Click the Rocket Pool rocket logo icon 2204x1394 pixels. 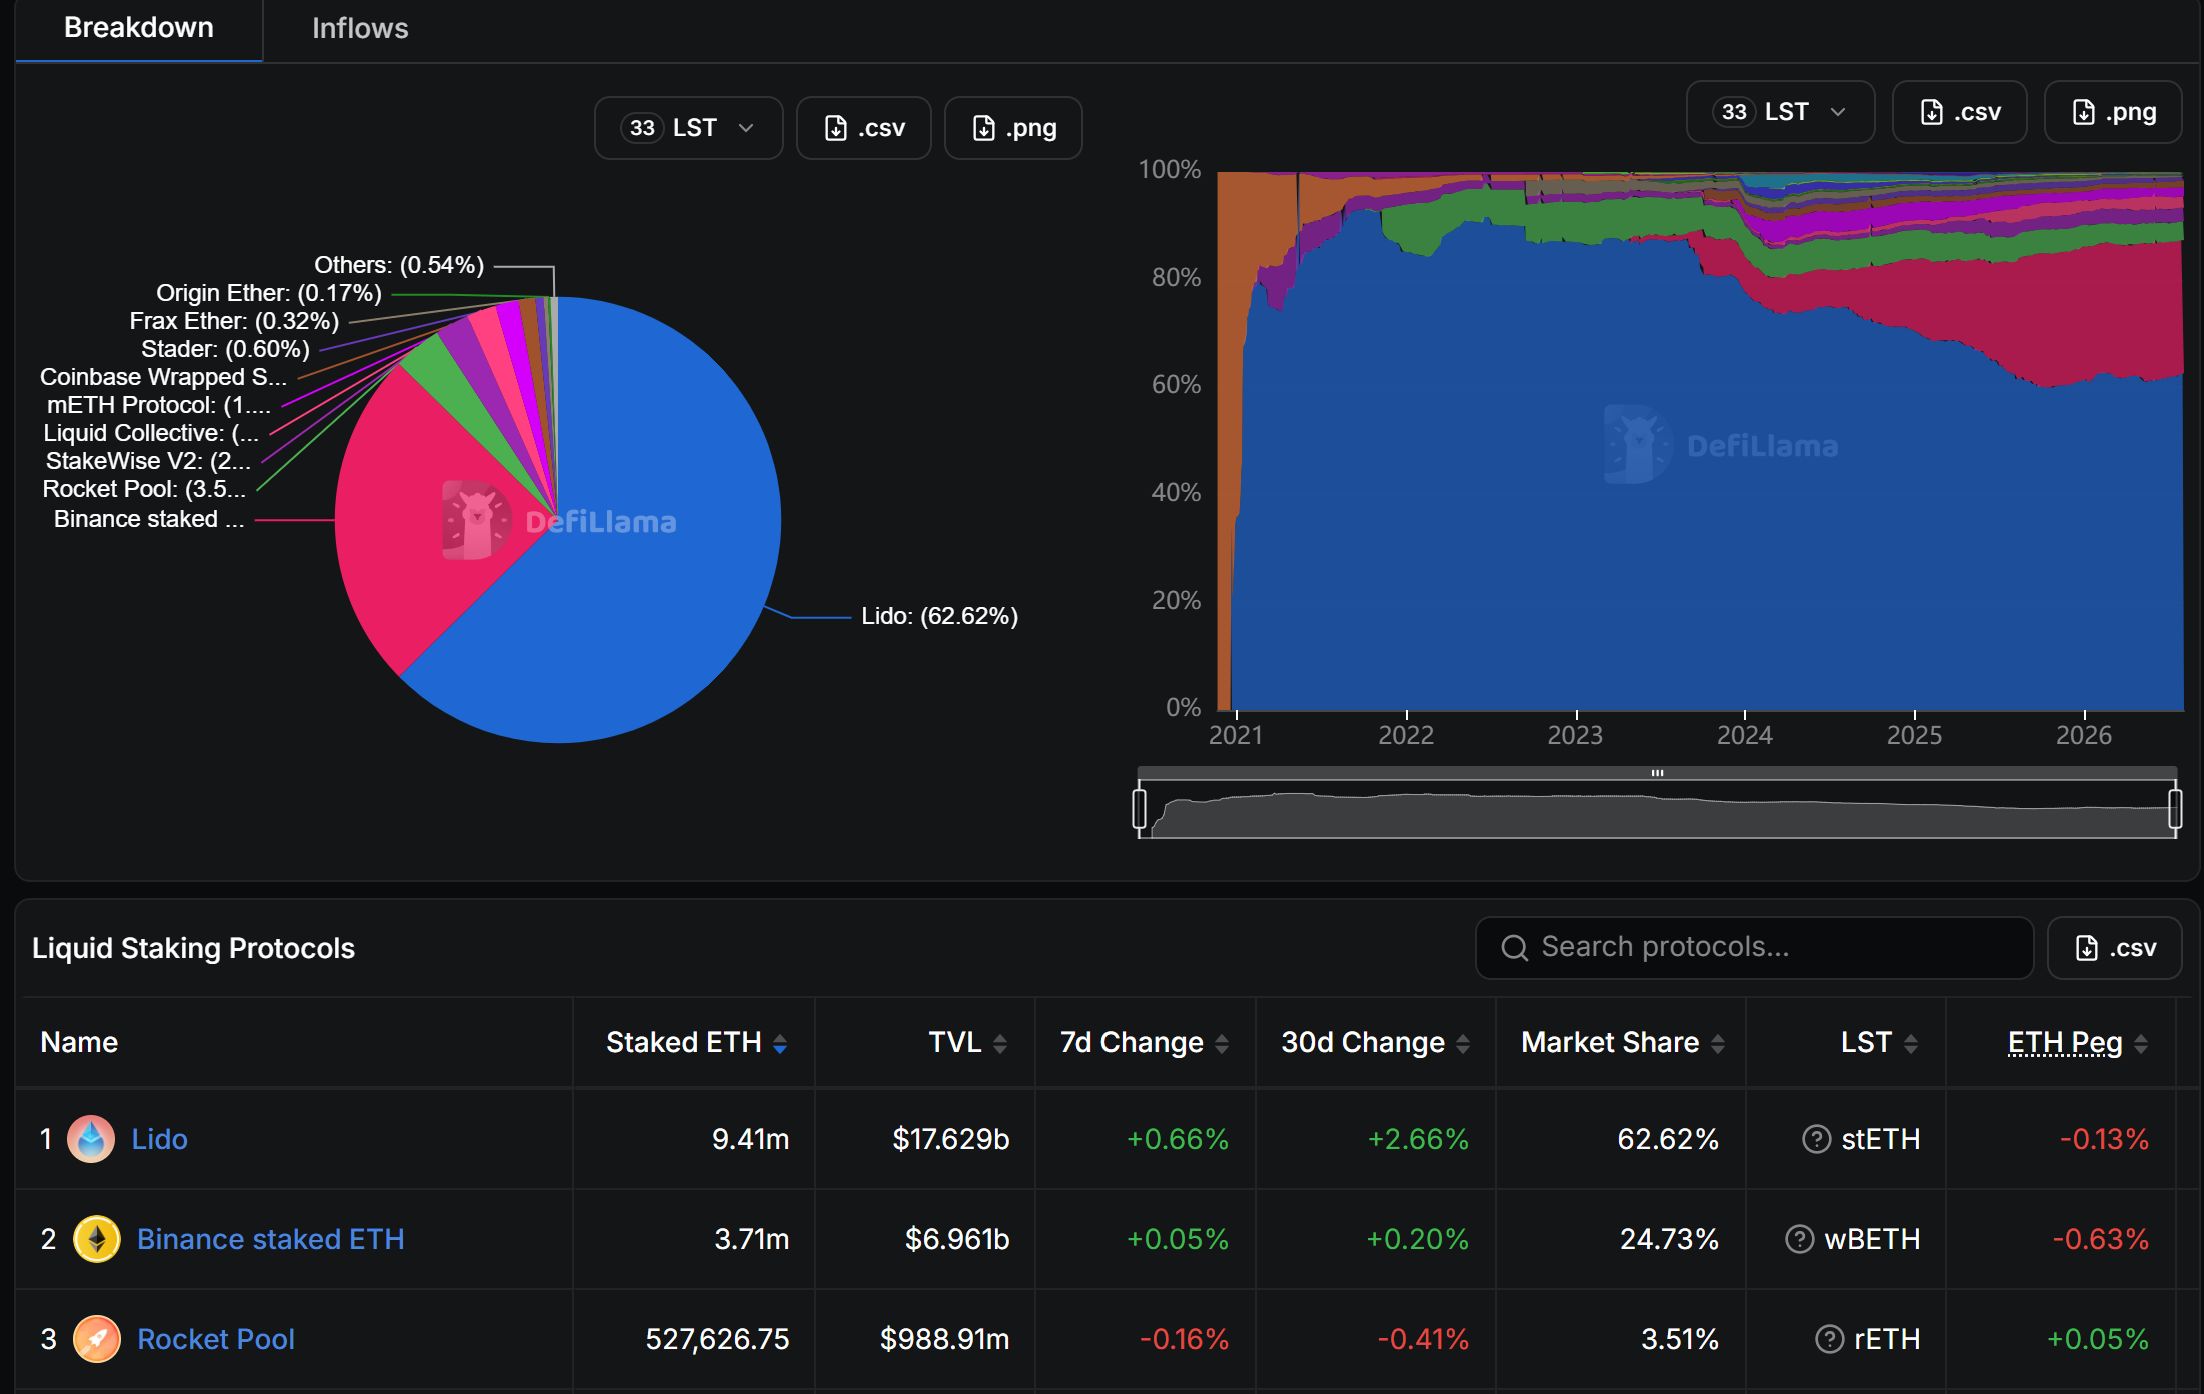point(97,1339)
